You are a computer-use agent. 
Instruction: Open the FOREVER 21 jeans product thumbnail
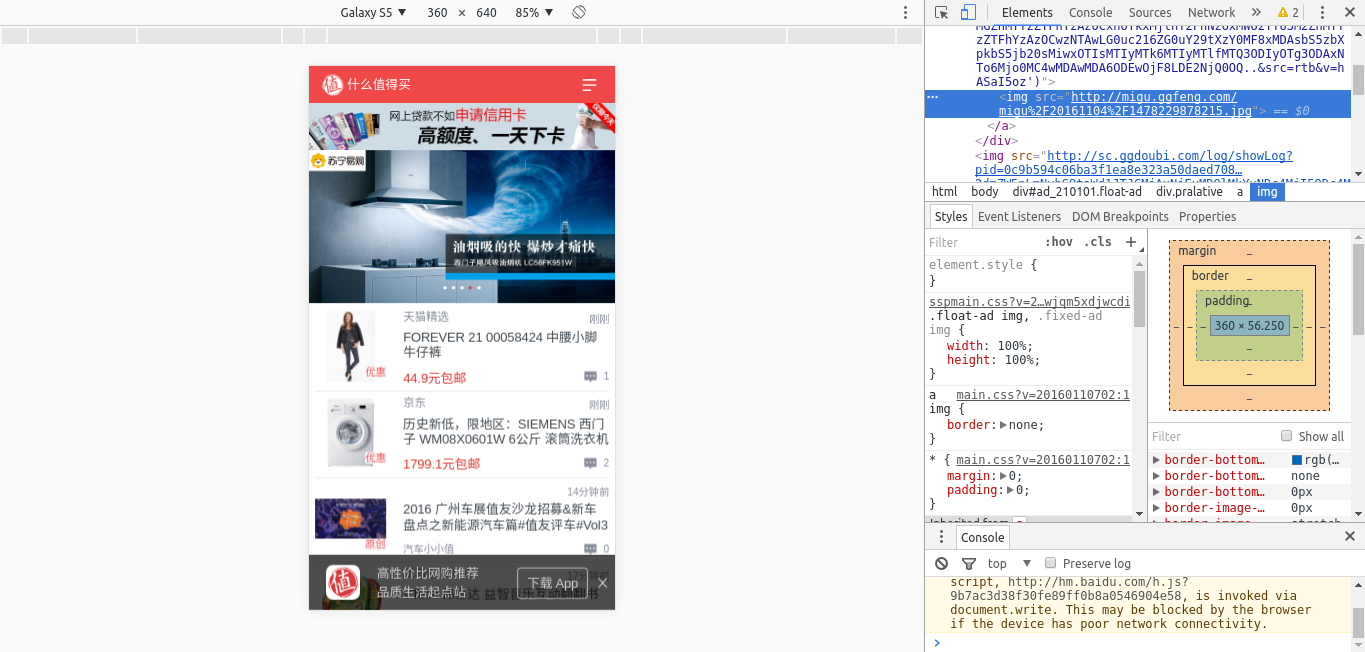tap(351, 346)
